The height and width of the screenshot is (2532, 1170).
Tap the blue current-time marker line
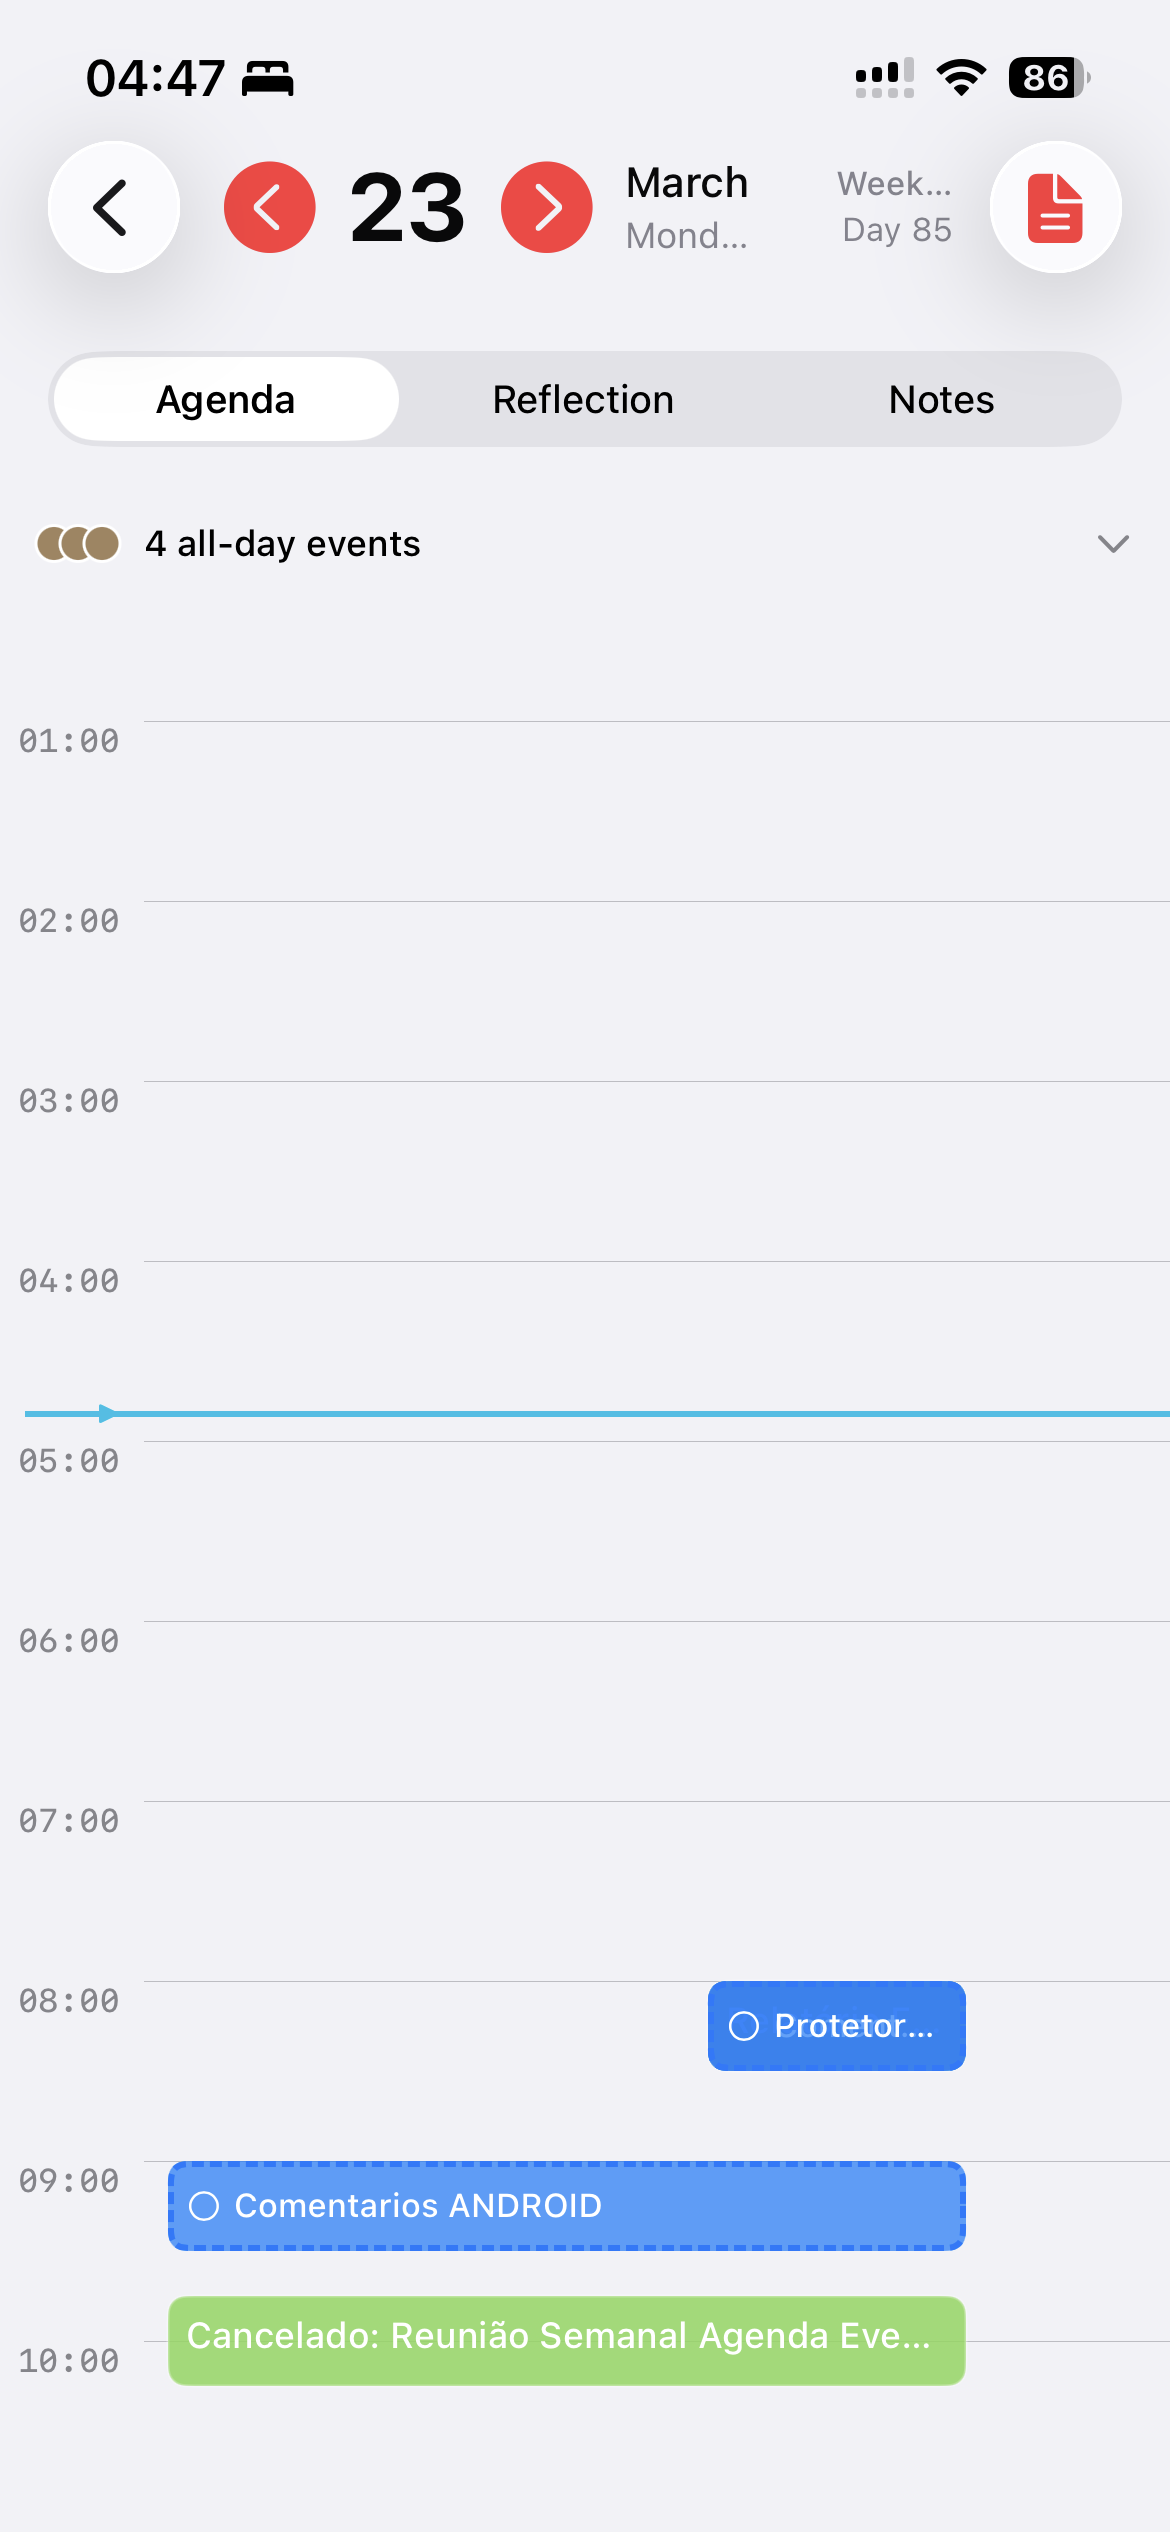click(600, 1414)
